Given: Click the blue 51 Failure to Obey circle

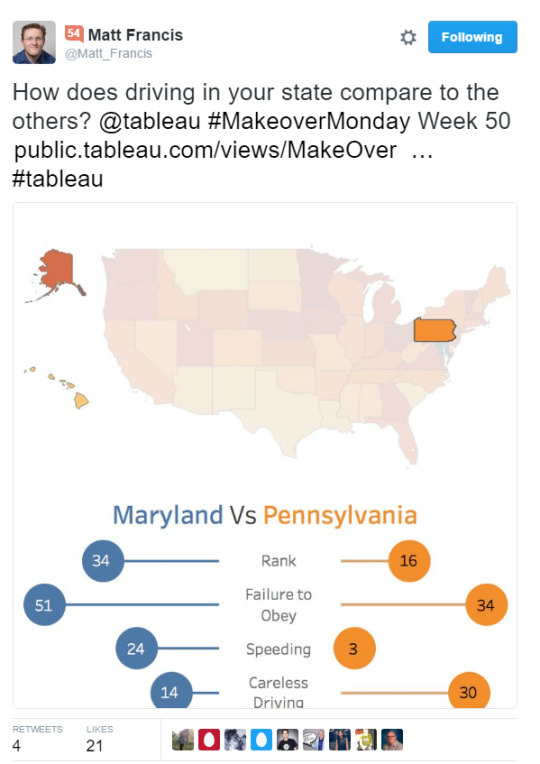Looking at the screenshot, I should [x=44, y=605].
